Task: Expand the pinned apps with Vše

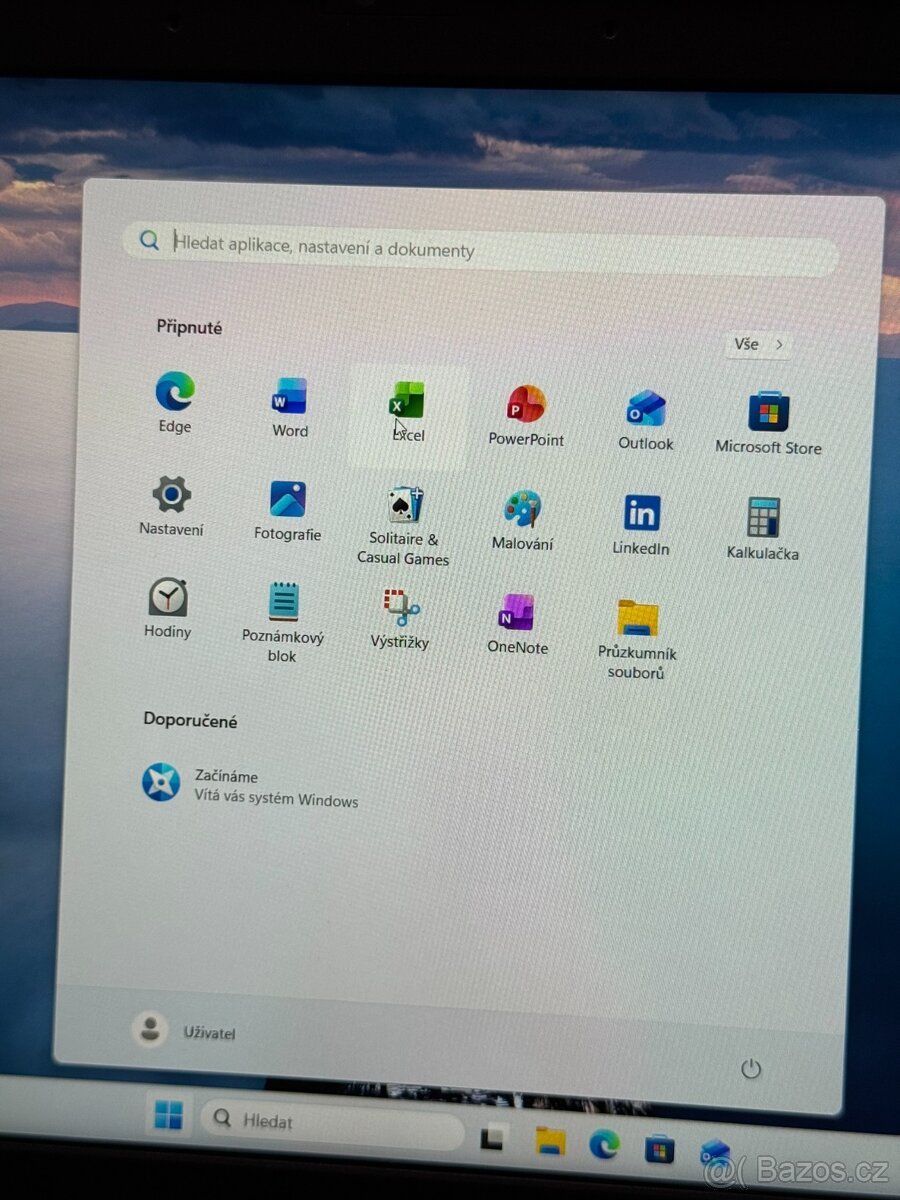Action: pos(757,344)
